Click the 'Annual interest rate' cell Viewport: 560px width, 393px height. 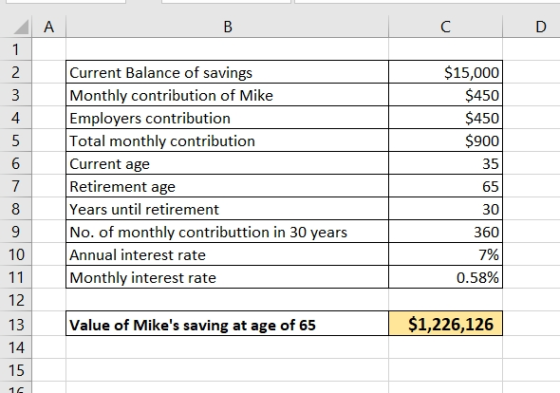(227, 254)
